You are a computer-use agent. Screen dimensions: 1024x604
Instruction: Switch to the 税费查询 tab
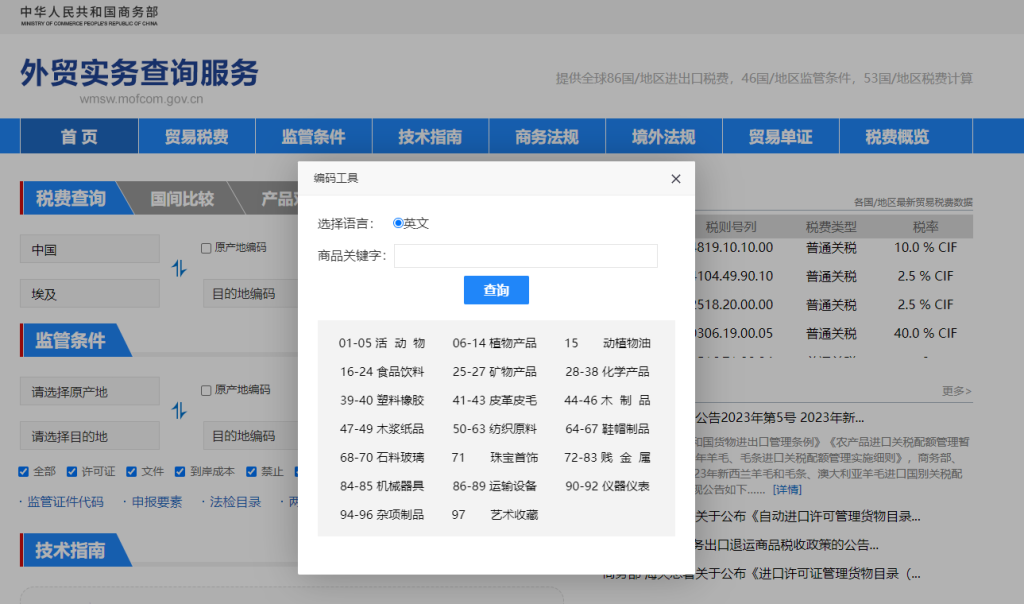(71, 199)
